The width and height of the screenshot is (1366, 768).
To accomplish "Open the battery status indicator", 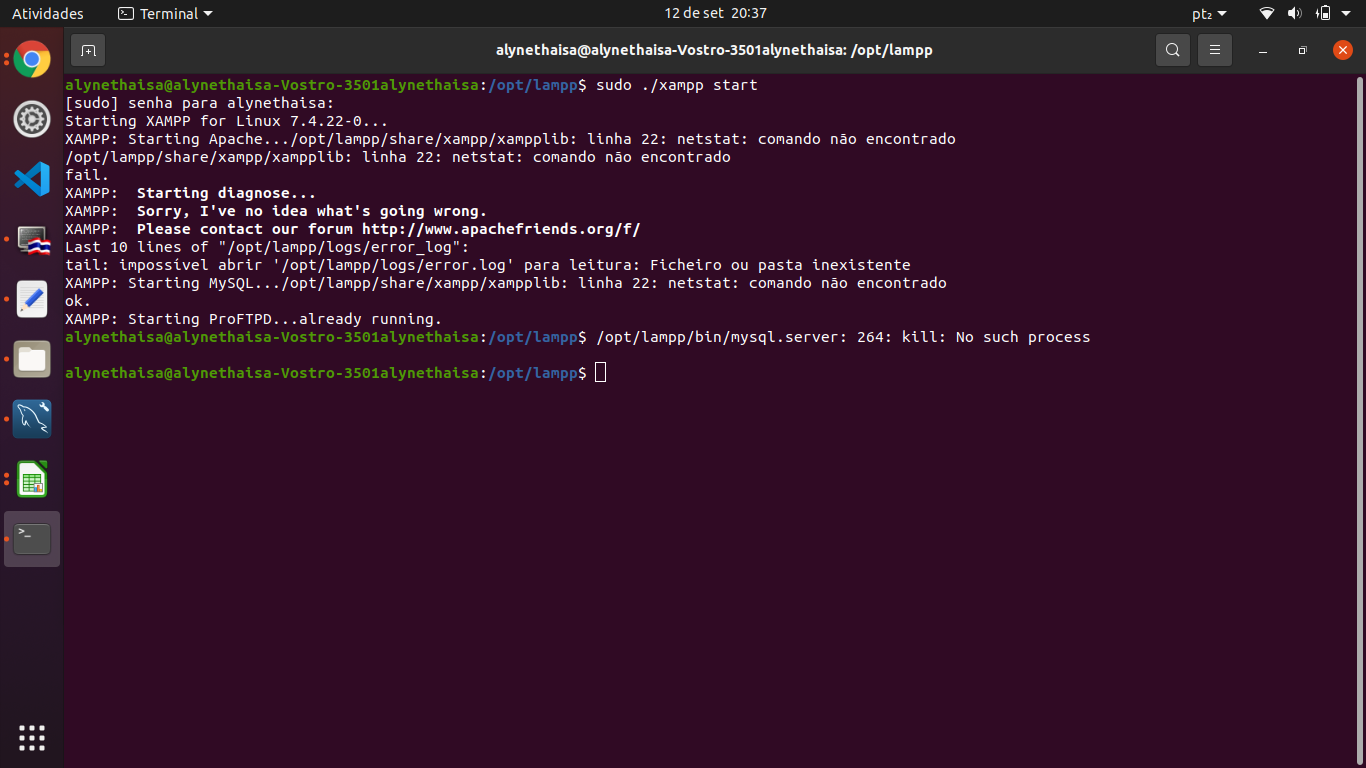I will tap(1323, 14).
